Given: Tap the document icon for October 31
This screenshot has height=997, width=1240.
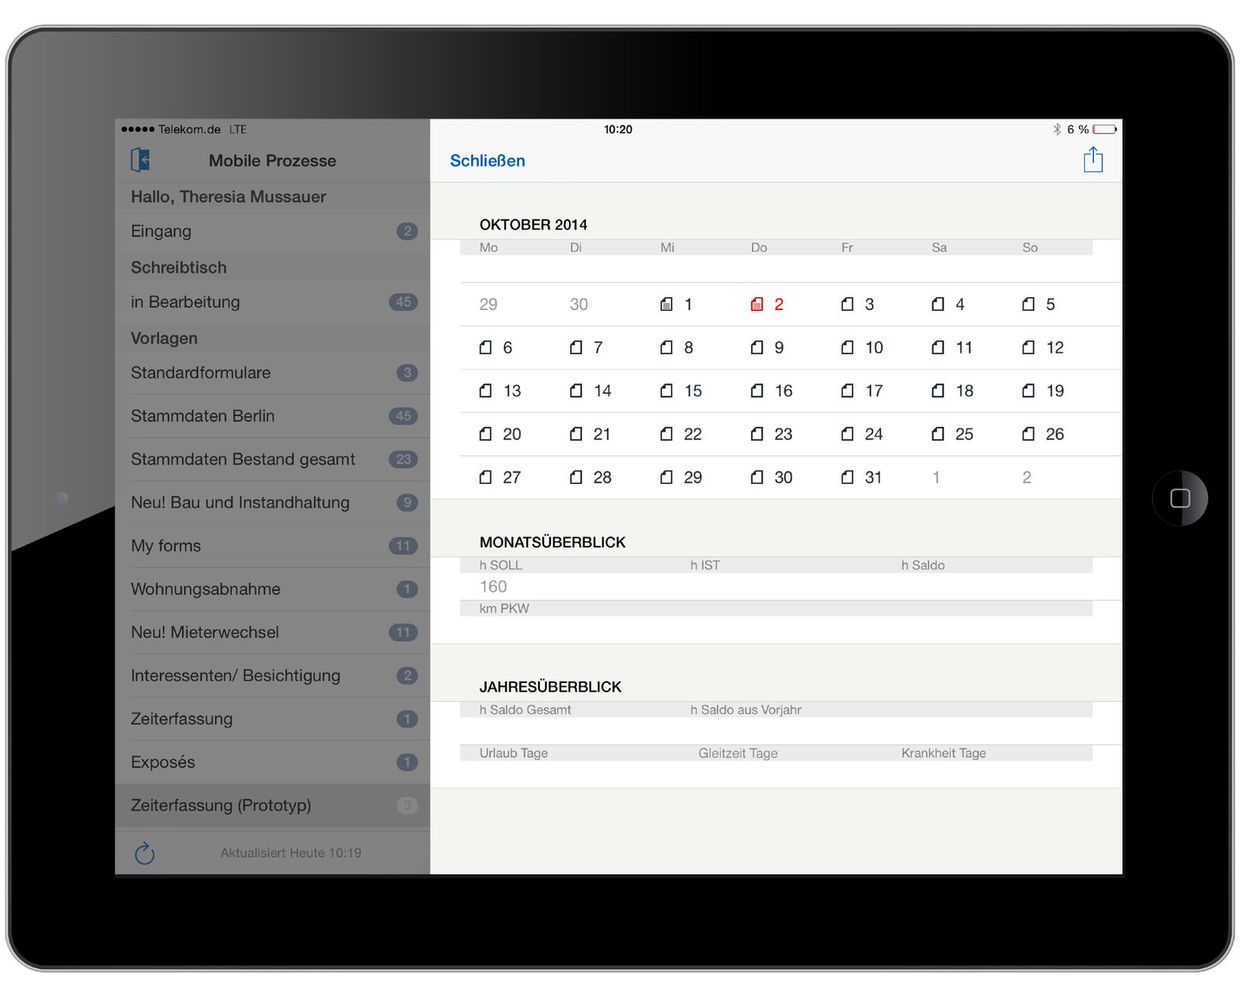Looking at the screenshot, I should (847, 478).
